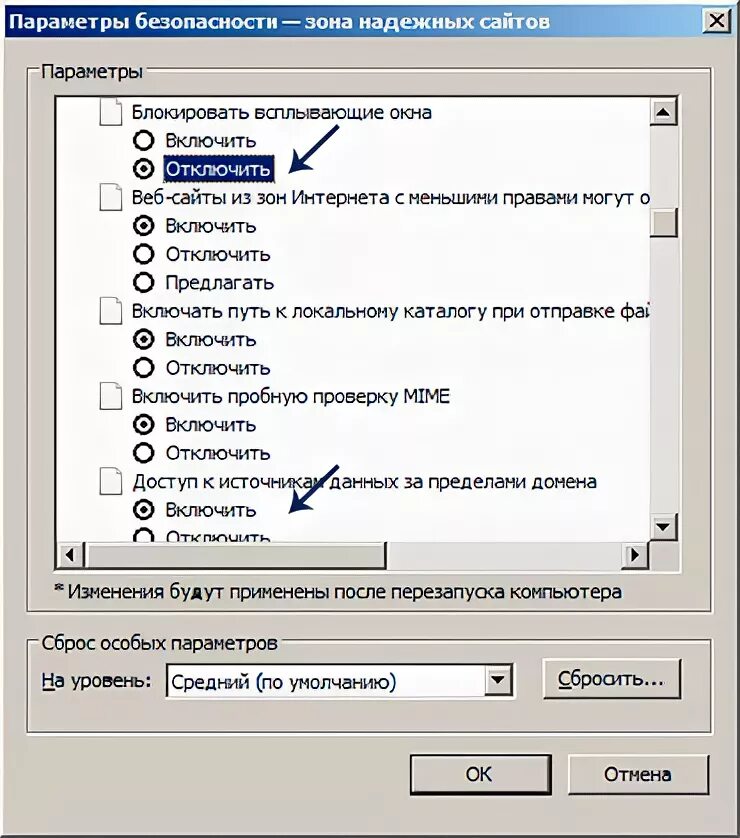740x838 pixels.
Task: Click the 'Сбросить...' reset button
Action: [x=610, y=679]
